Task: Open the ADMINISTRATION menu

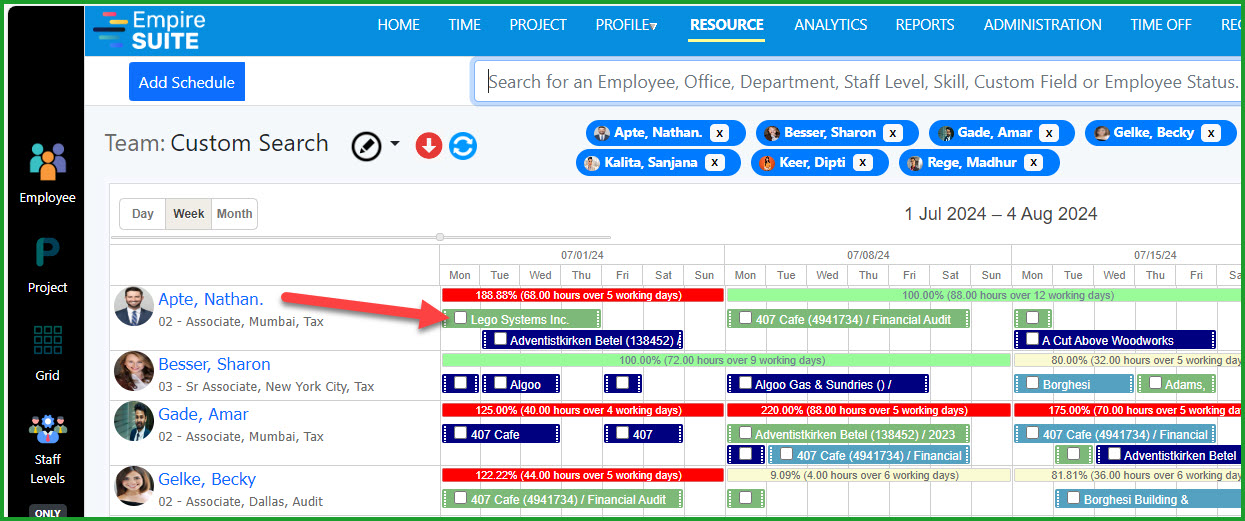Action: pyautogui.click(x=1043, y=25)
